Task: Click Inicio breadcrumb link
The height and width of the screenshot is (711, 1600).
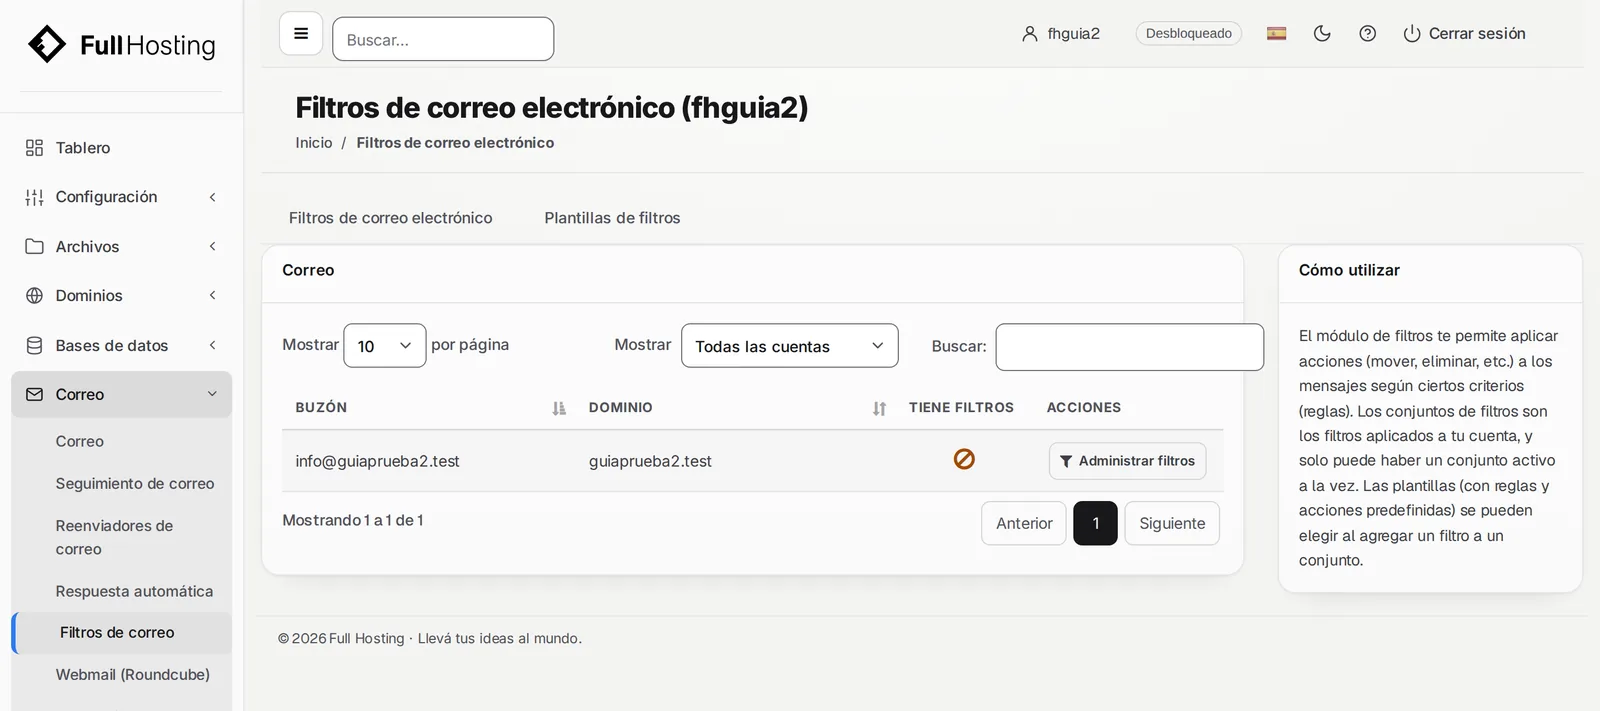Action: click(x=314, y=143)
